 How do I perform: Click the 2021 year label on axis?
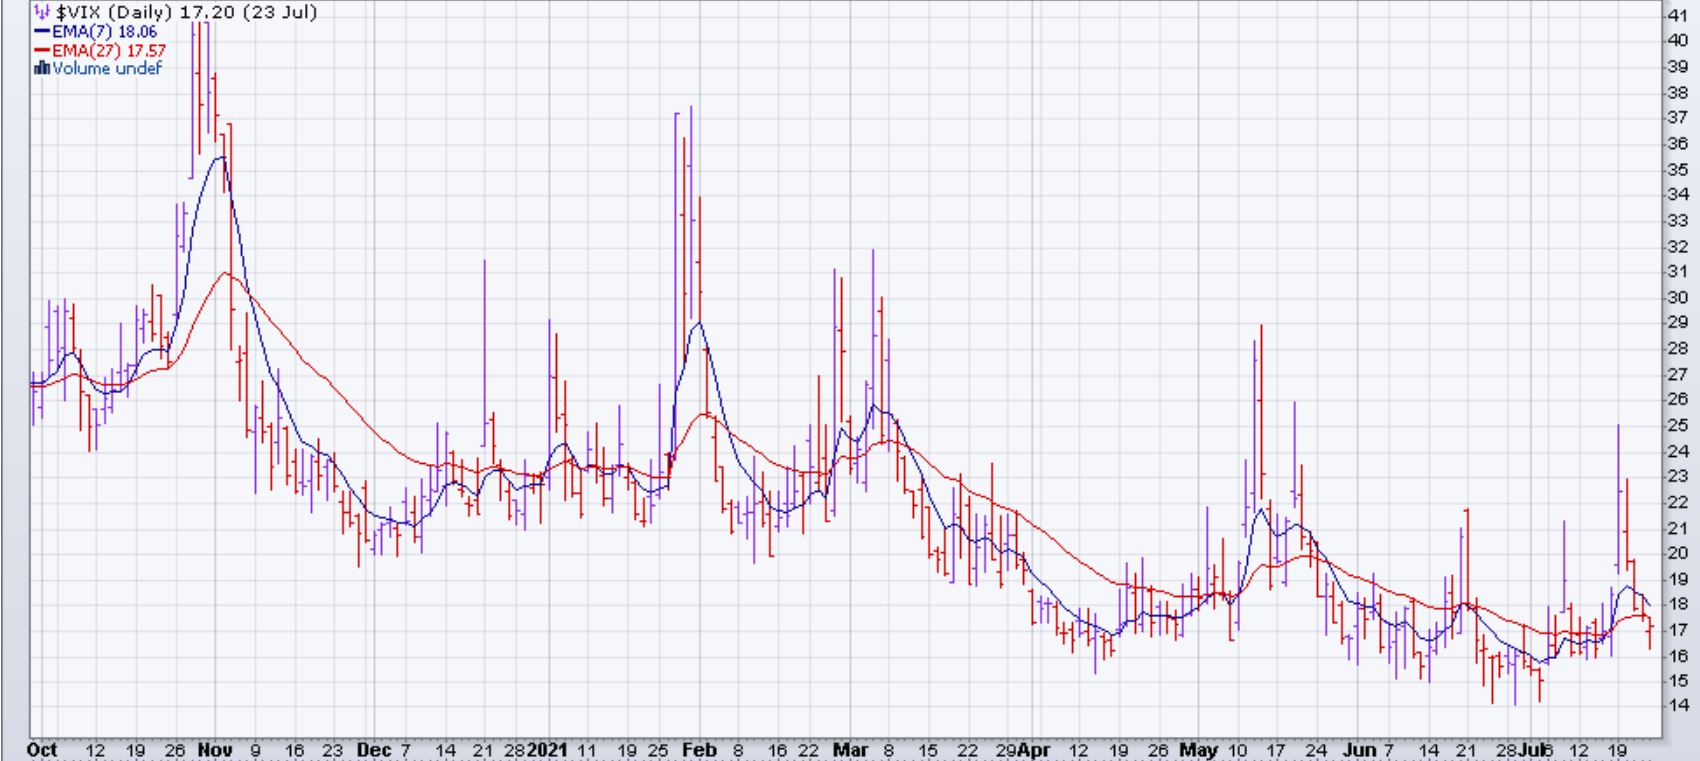coord(547,750)
